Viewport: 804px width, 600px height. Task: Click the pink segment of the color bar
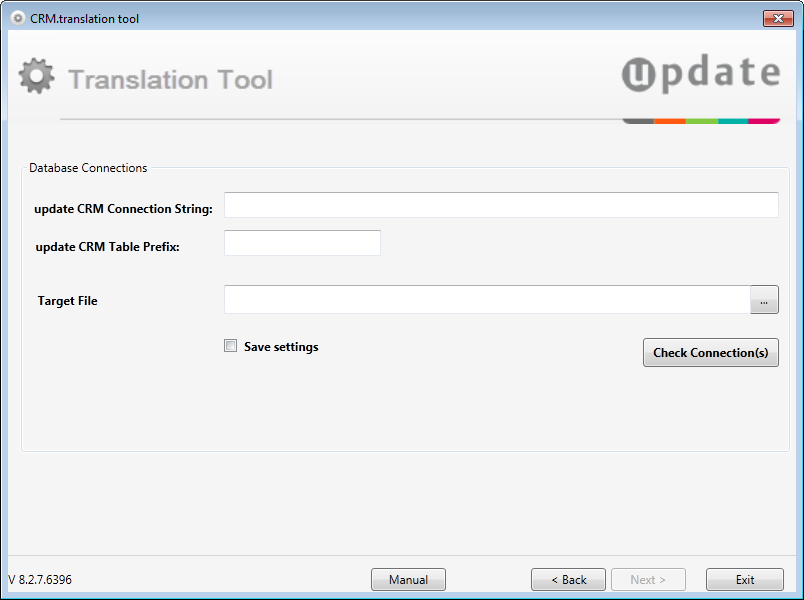tap(764, 120)
